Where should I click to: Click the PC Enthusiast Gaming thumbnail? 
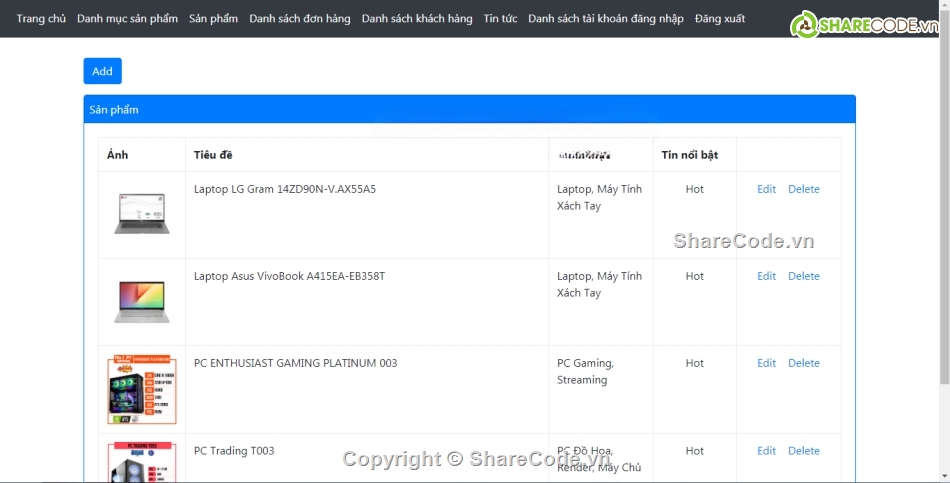[142, 389]
